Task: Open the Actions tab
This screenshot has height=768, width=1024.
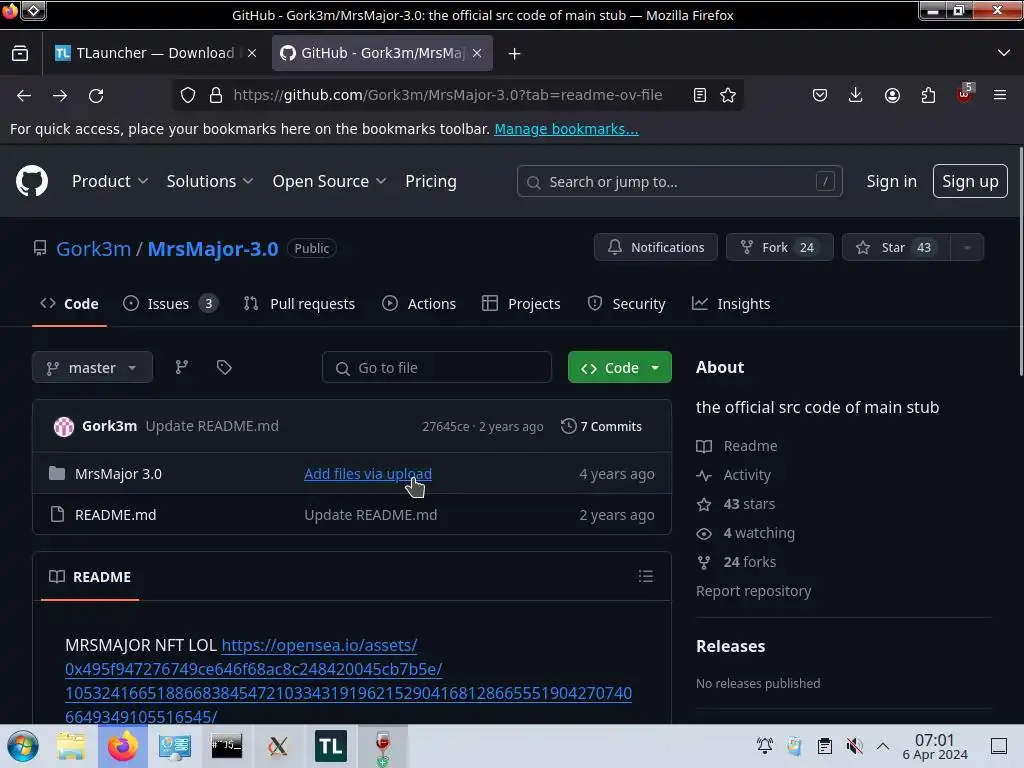Action: [419, 304]
